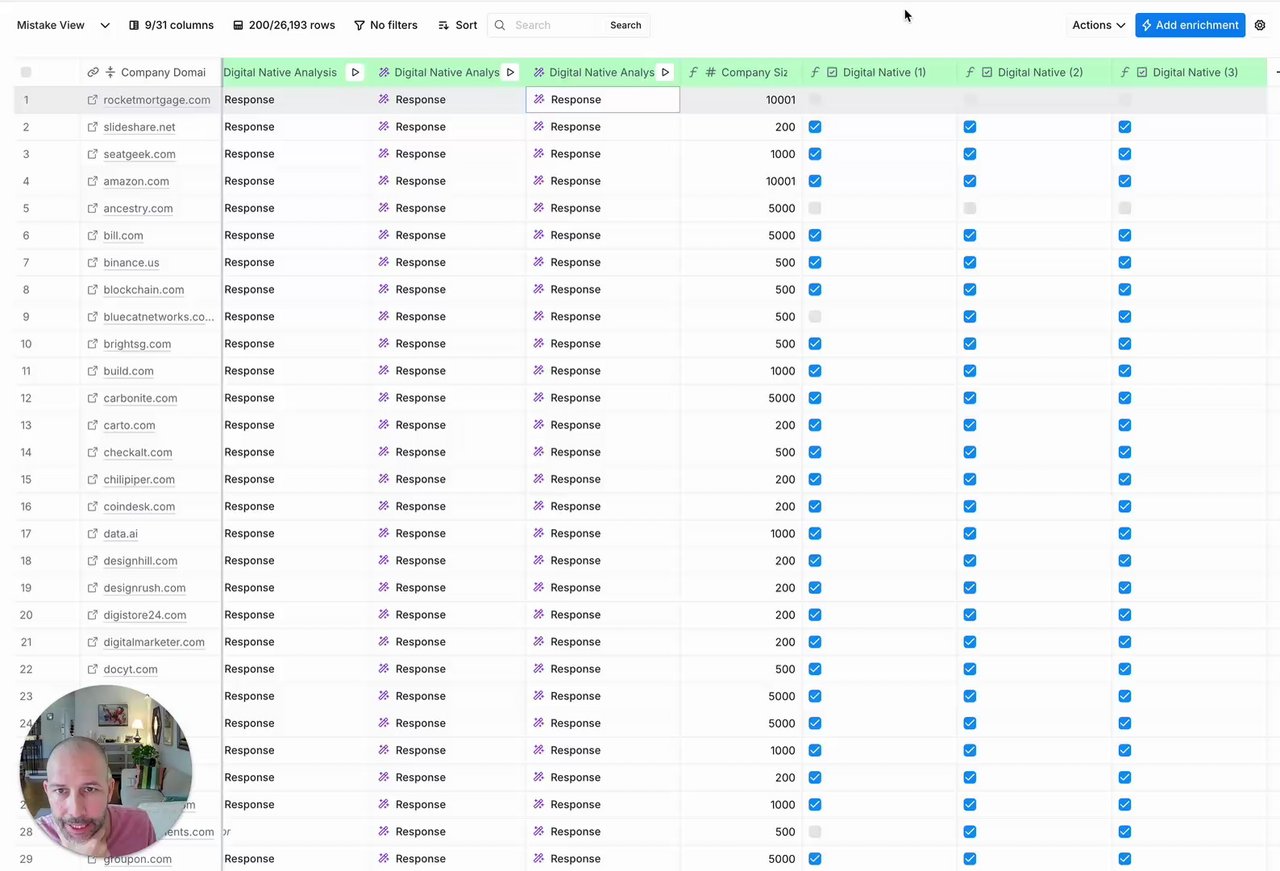
Task: Toggle the select-all rows checkbox in header
Action: click(x=26, y=72)
